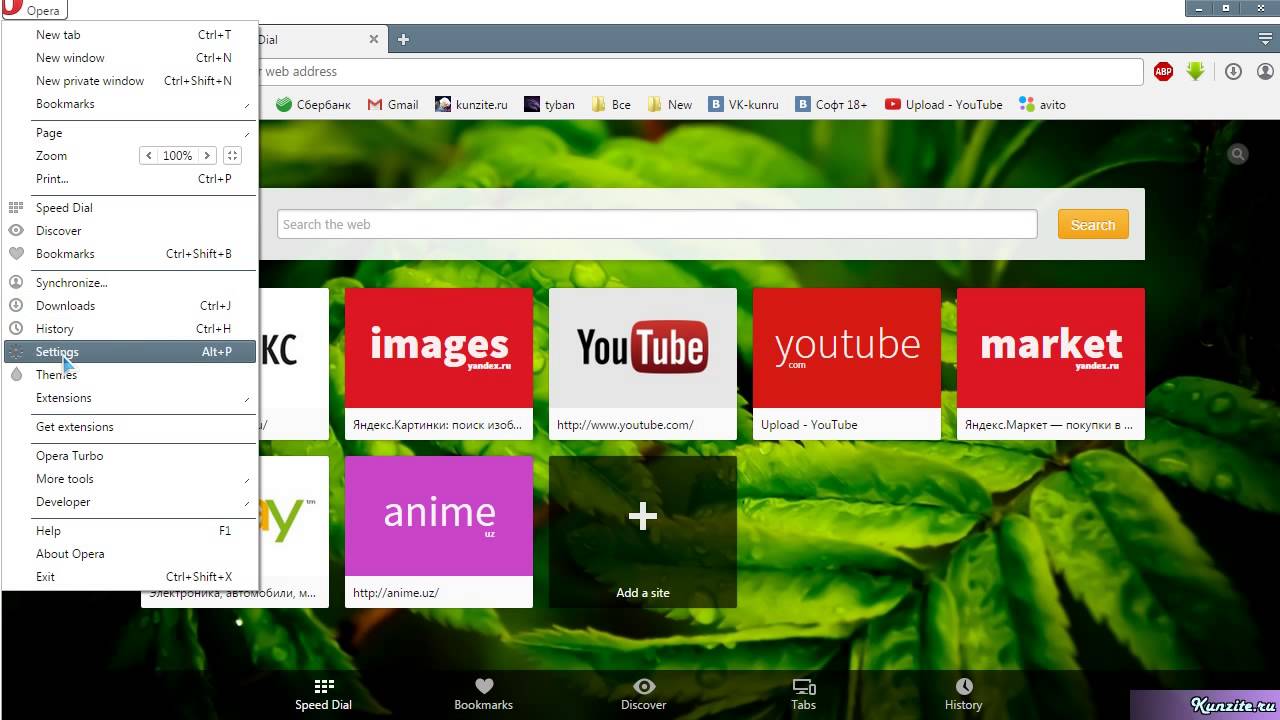Open the Yandex market speed dial tile
Image resolution: width=1280 pixels, height=720 pixels.
pyautogui.click(x=1051, y=364)
